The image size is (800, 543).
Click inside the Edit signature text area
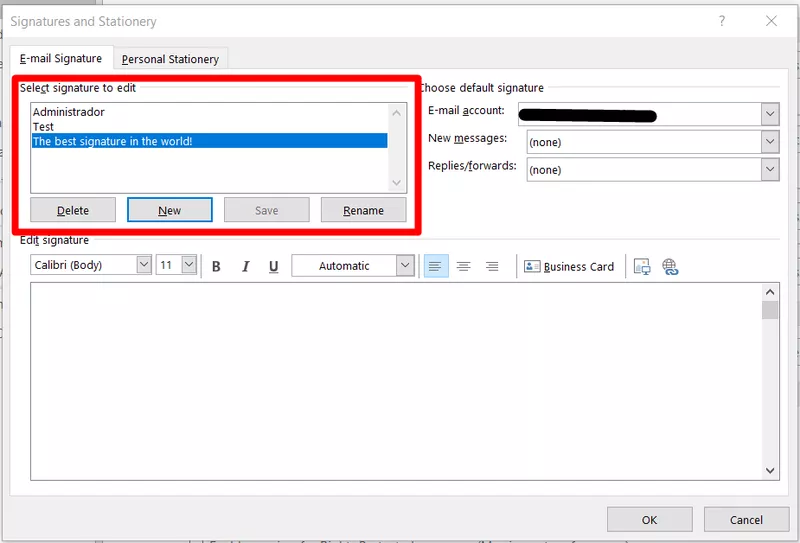396,381
